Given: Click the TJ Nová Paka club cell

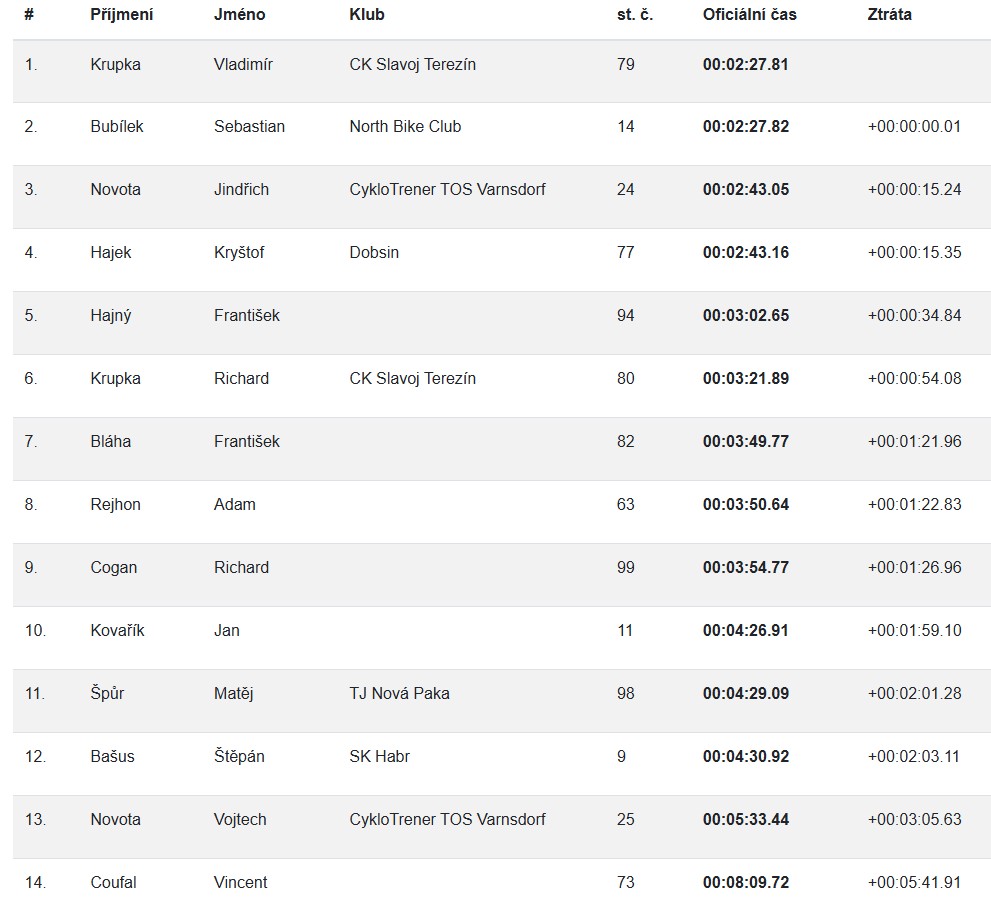Looking at the screenshot, I should coord(399,694).
